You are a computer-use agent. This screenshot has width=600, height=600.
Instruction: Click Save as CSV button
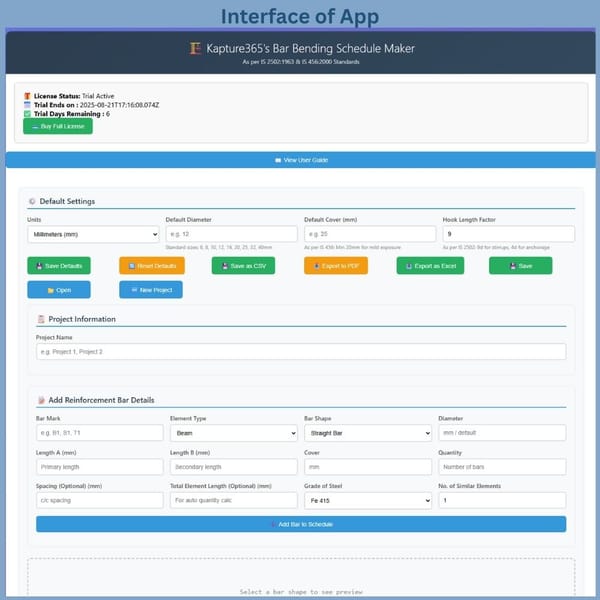tap(243, 265)
